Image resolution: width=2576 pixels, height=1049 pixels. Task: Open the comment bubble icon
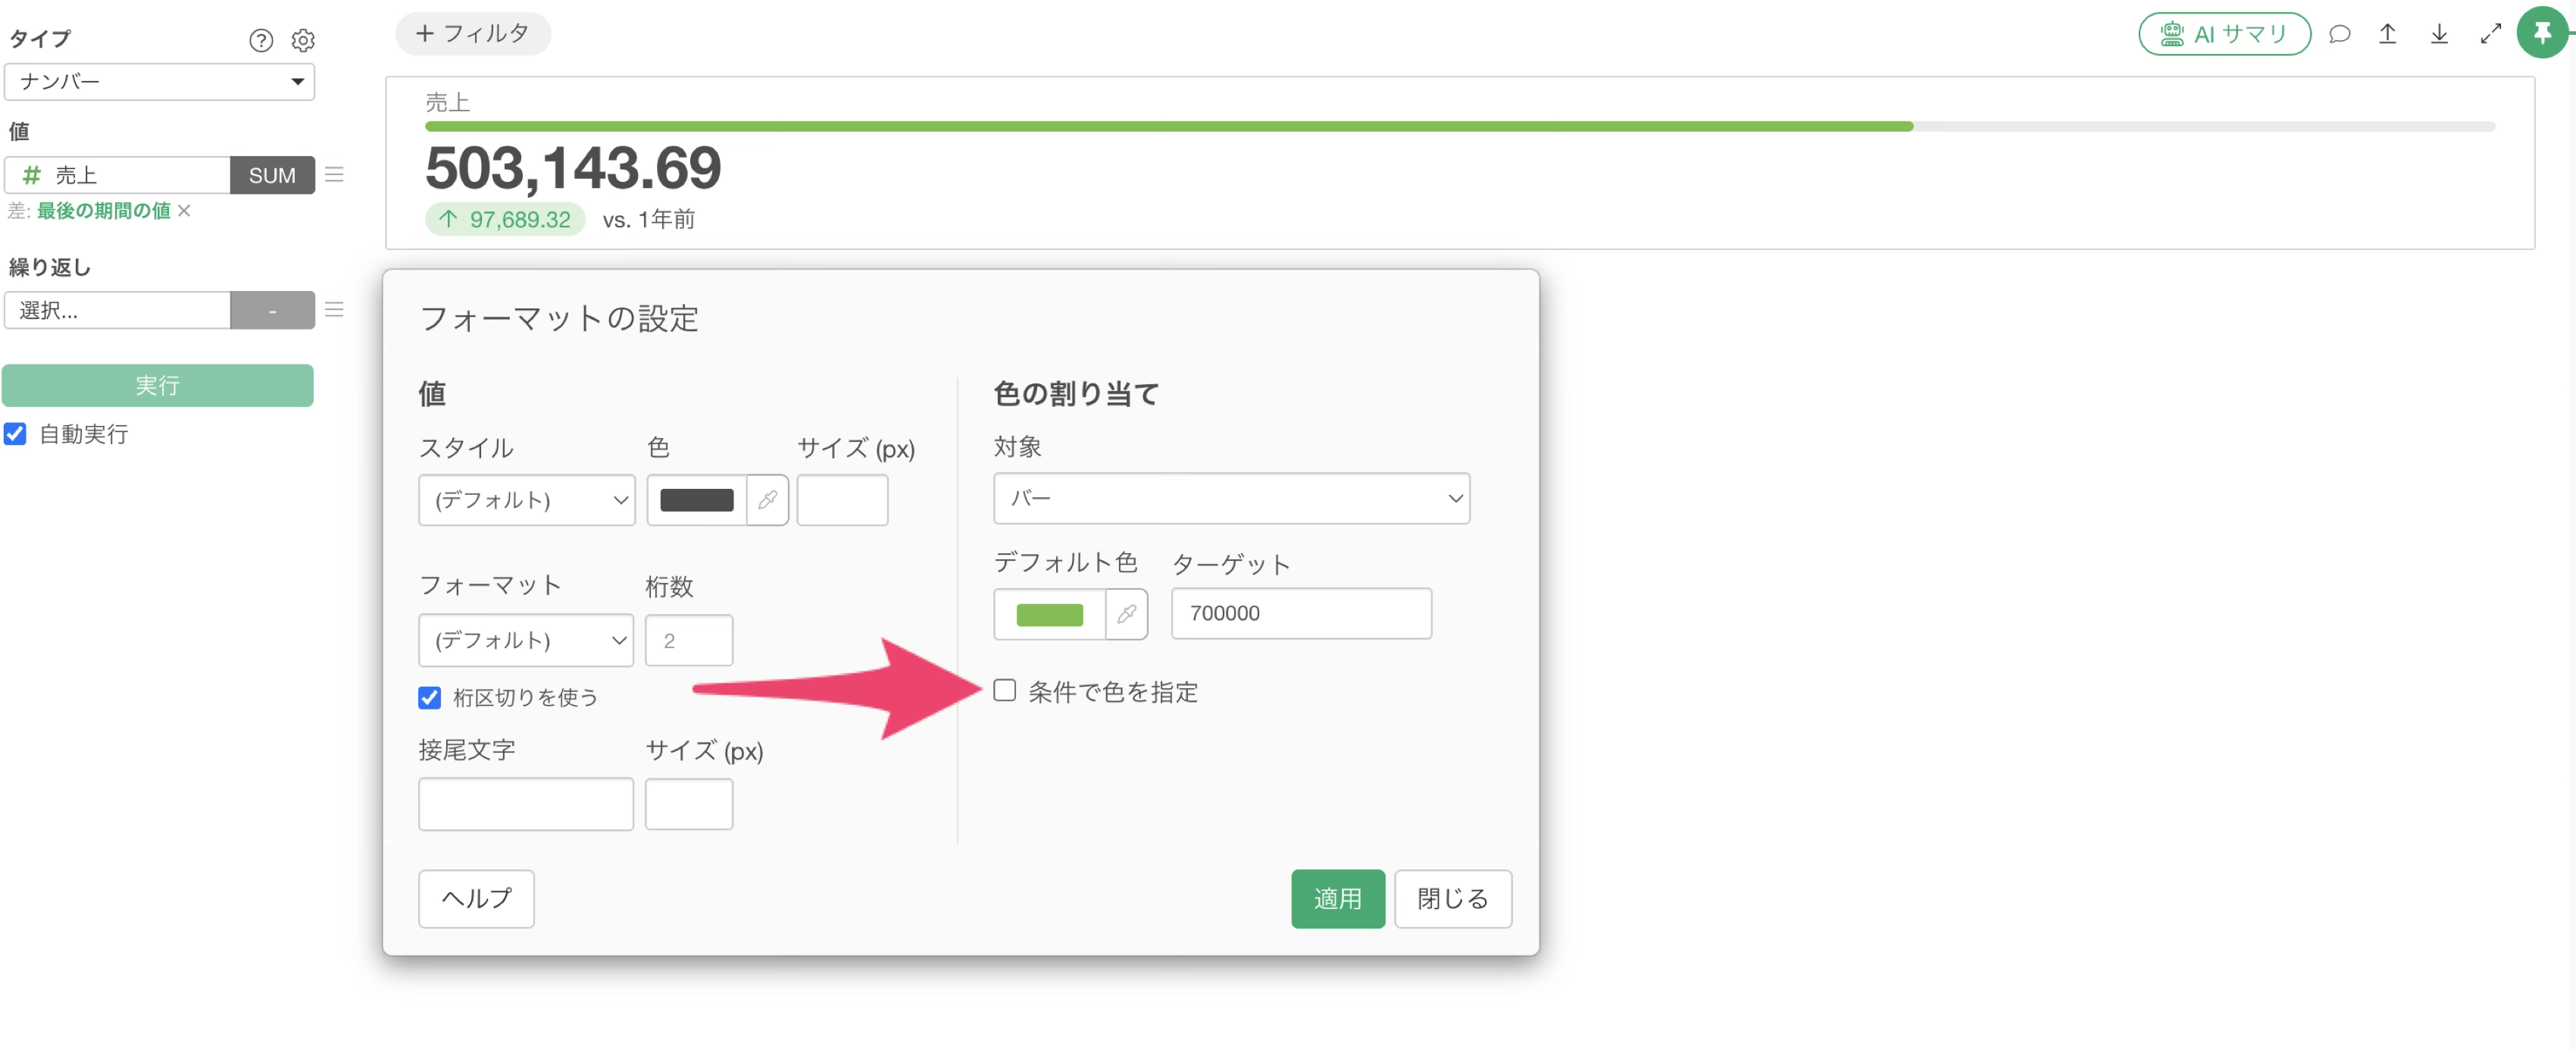click(2339, 34)
